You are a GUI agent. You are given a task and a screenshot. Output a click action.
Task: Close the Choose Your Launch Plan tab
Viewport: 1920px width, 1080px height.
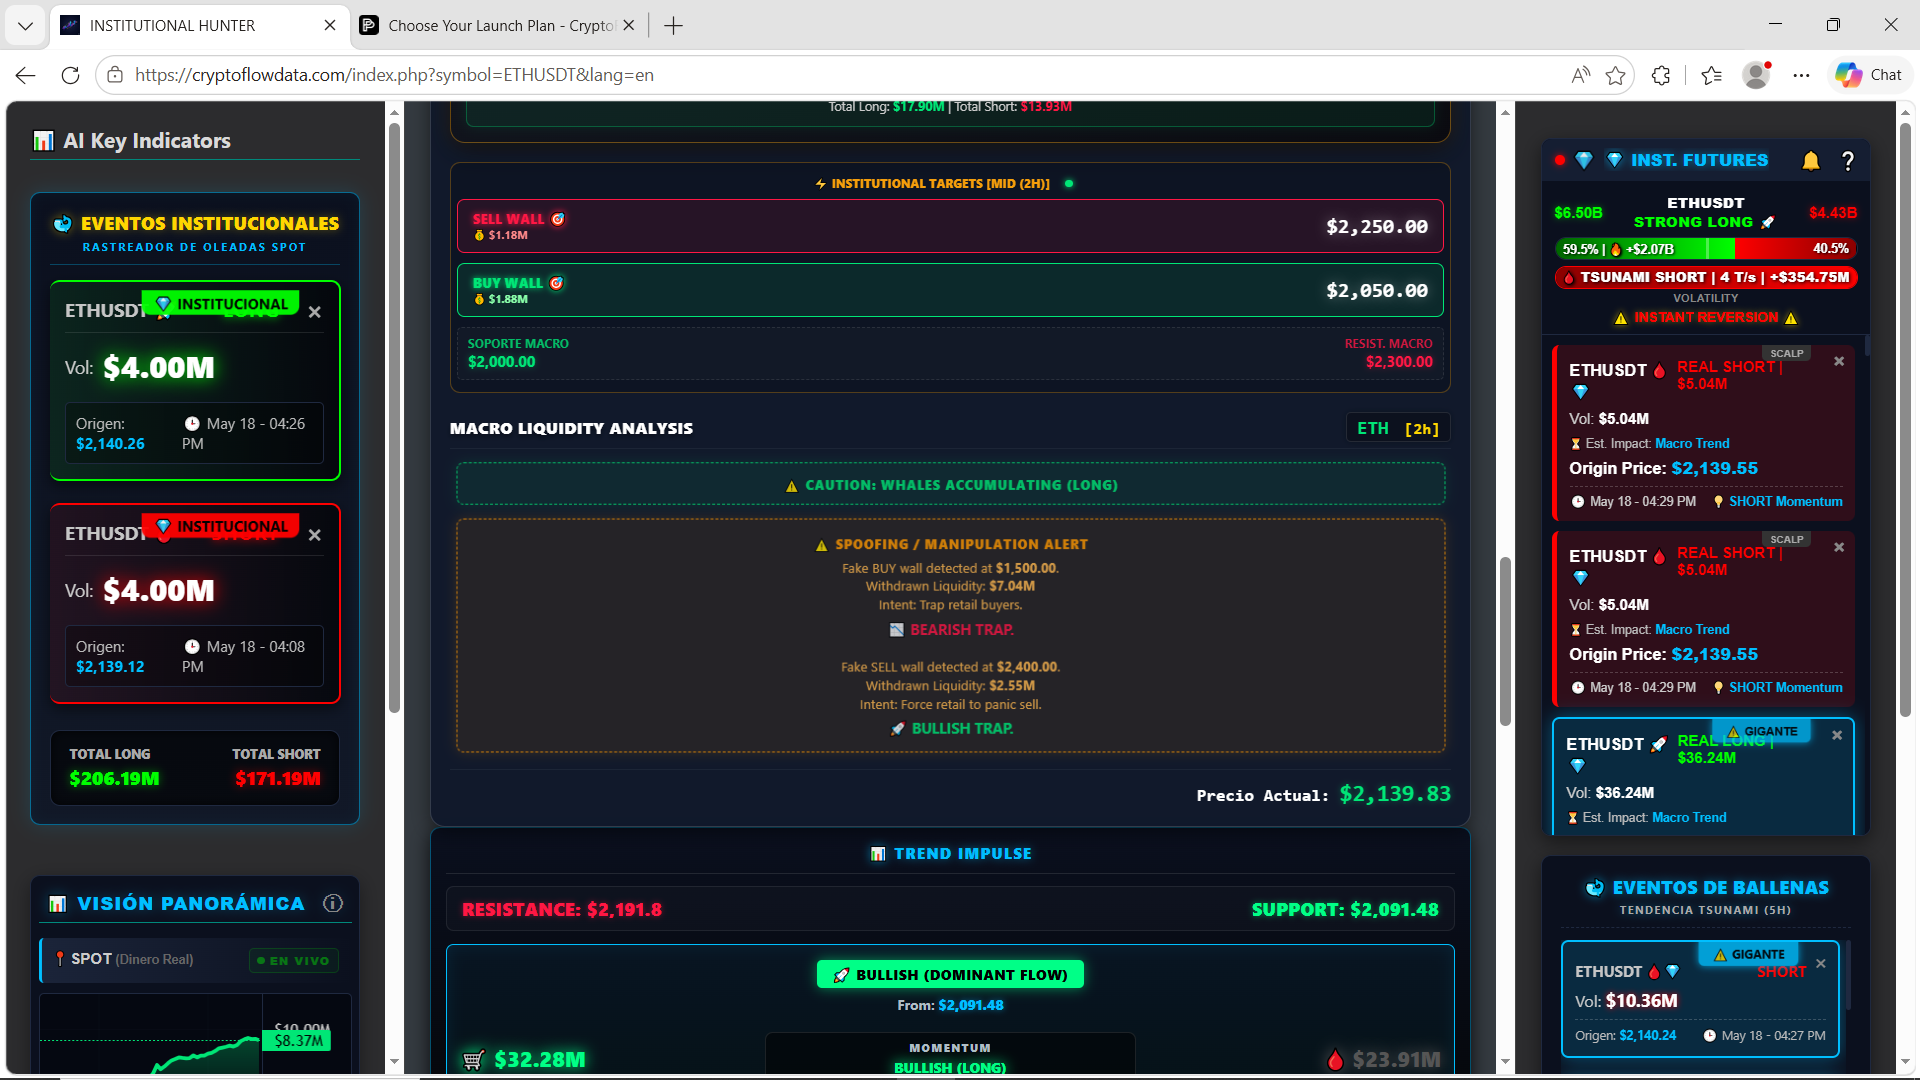(x=629, y=25)
